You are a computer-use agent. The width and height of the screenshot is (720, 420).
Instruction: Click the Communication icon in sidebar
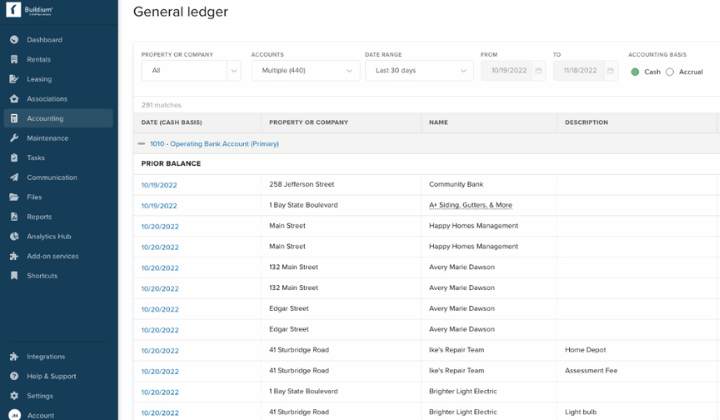pyautogui.click(x=14, y=177)
